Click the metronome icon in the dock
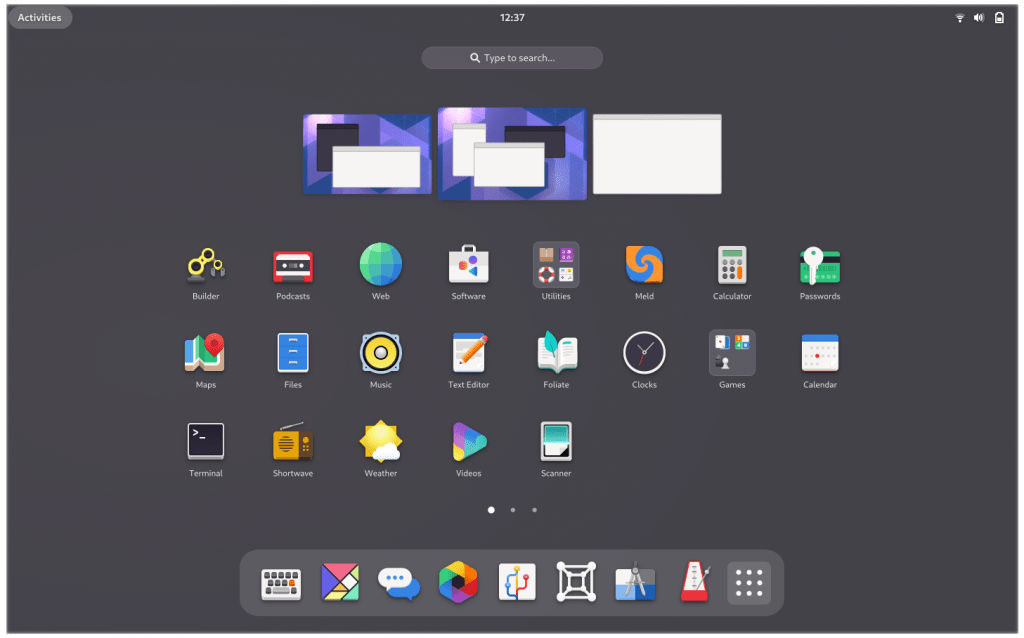This screenshot has width=1024, height=638. click(694, 582)
